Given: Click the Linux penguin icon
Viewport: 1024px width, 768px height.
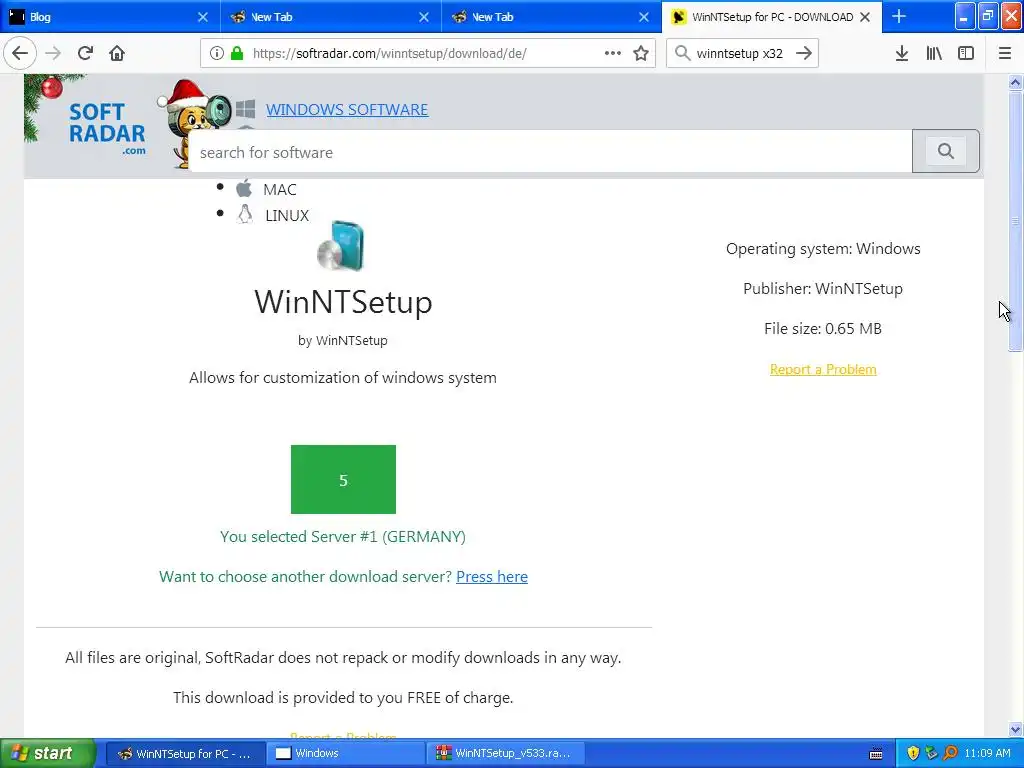Looking at the screenshot, I should click(x=245, y=214).
